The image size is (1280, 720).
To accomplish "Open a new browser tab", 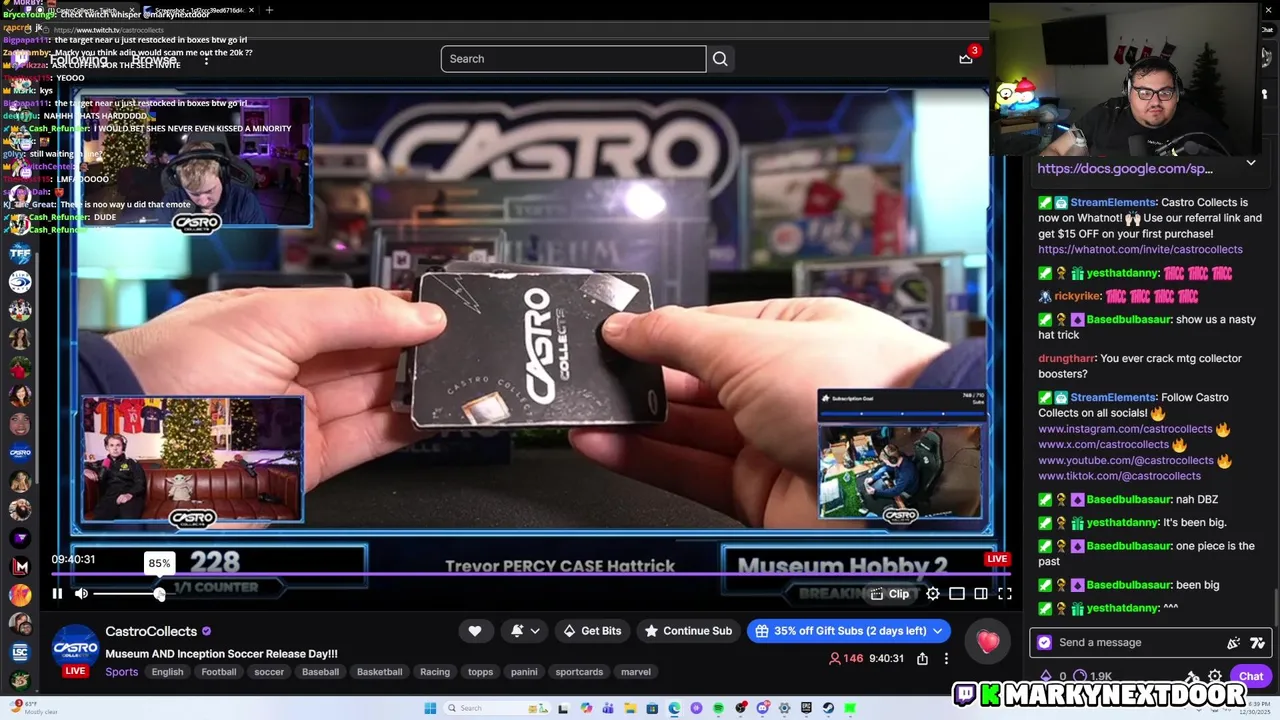I will (x=269, y=10).
